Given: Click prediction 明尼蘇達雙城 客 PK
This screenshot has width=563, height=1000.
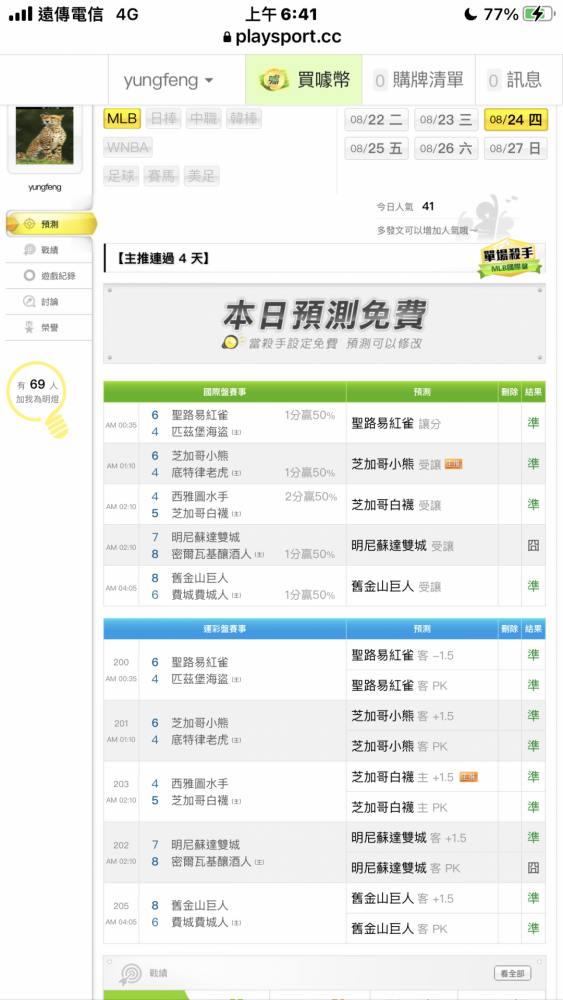Looking at the screenshot, I should (406, 868).
